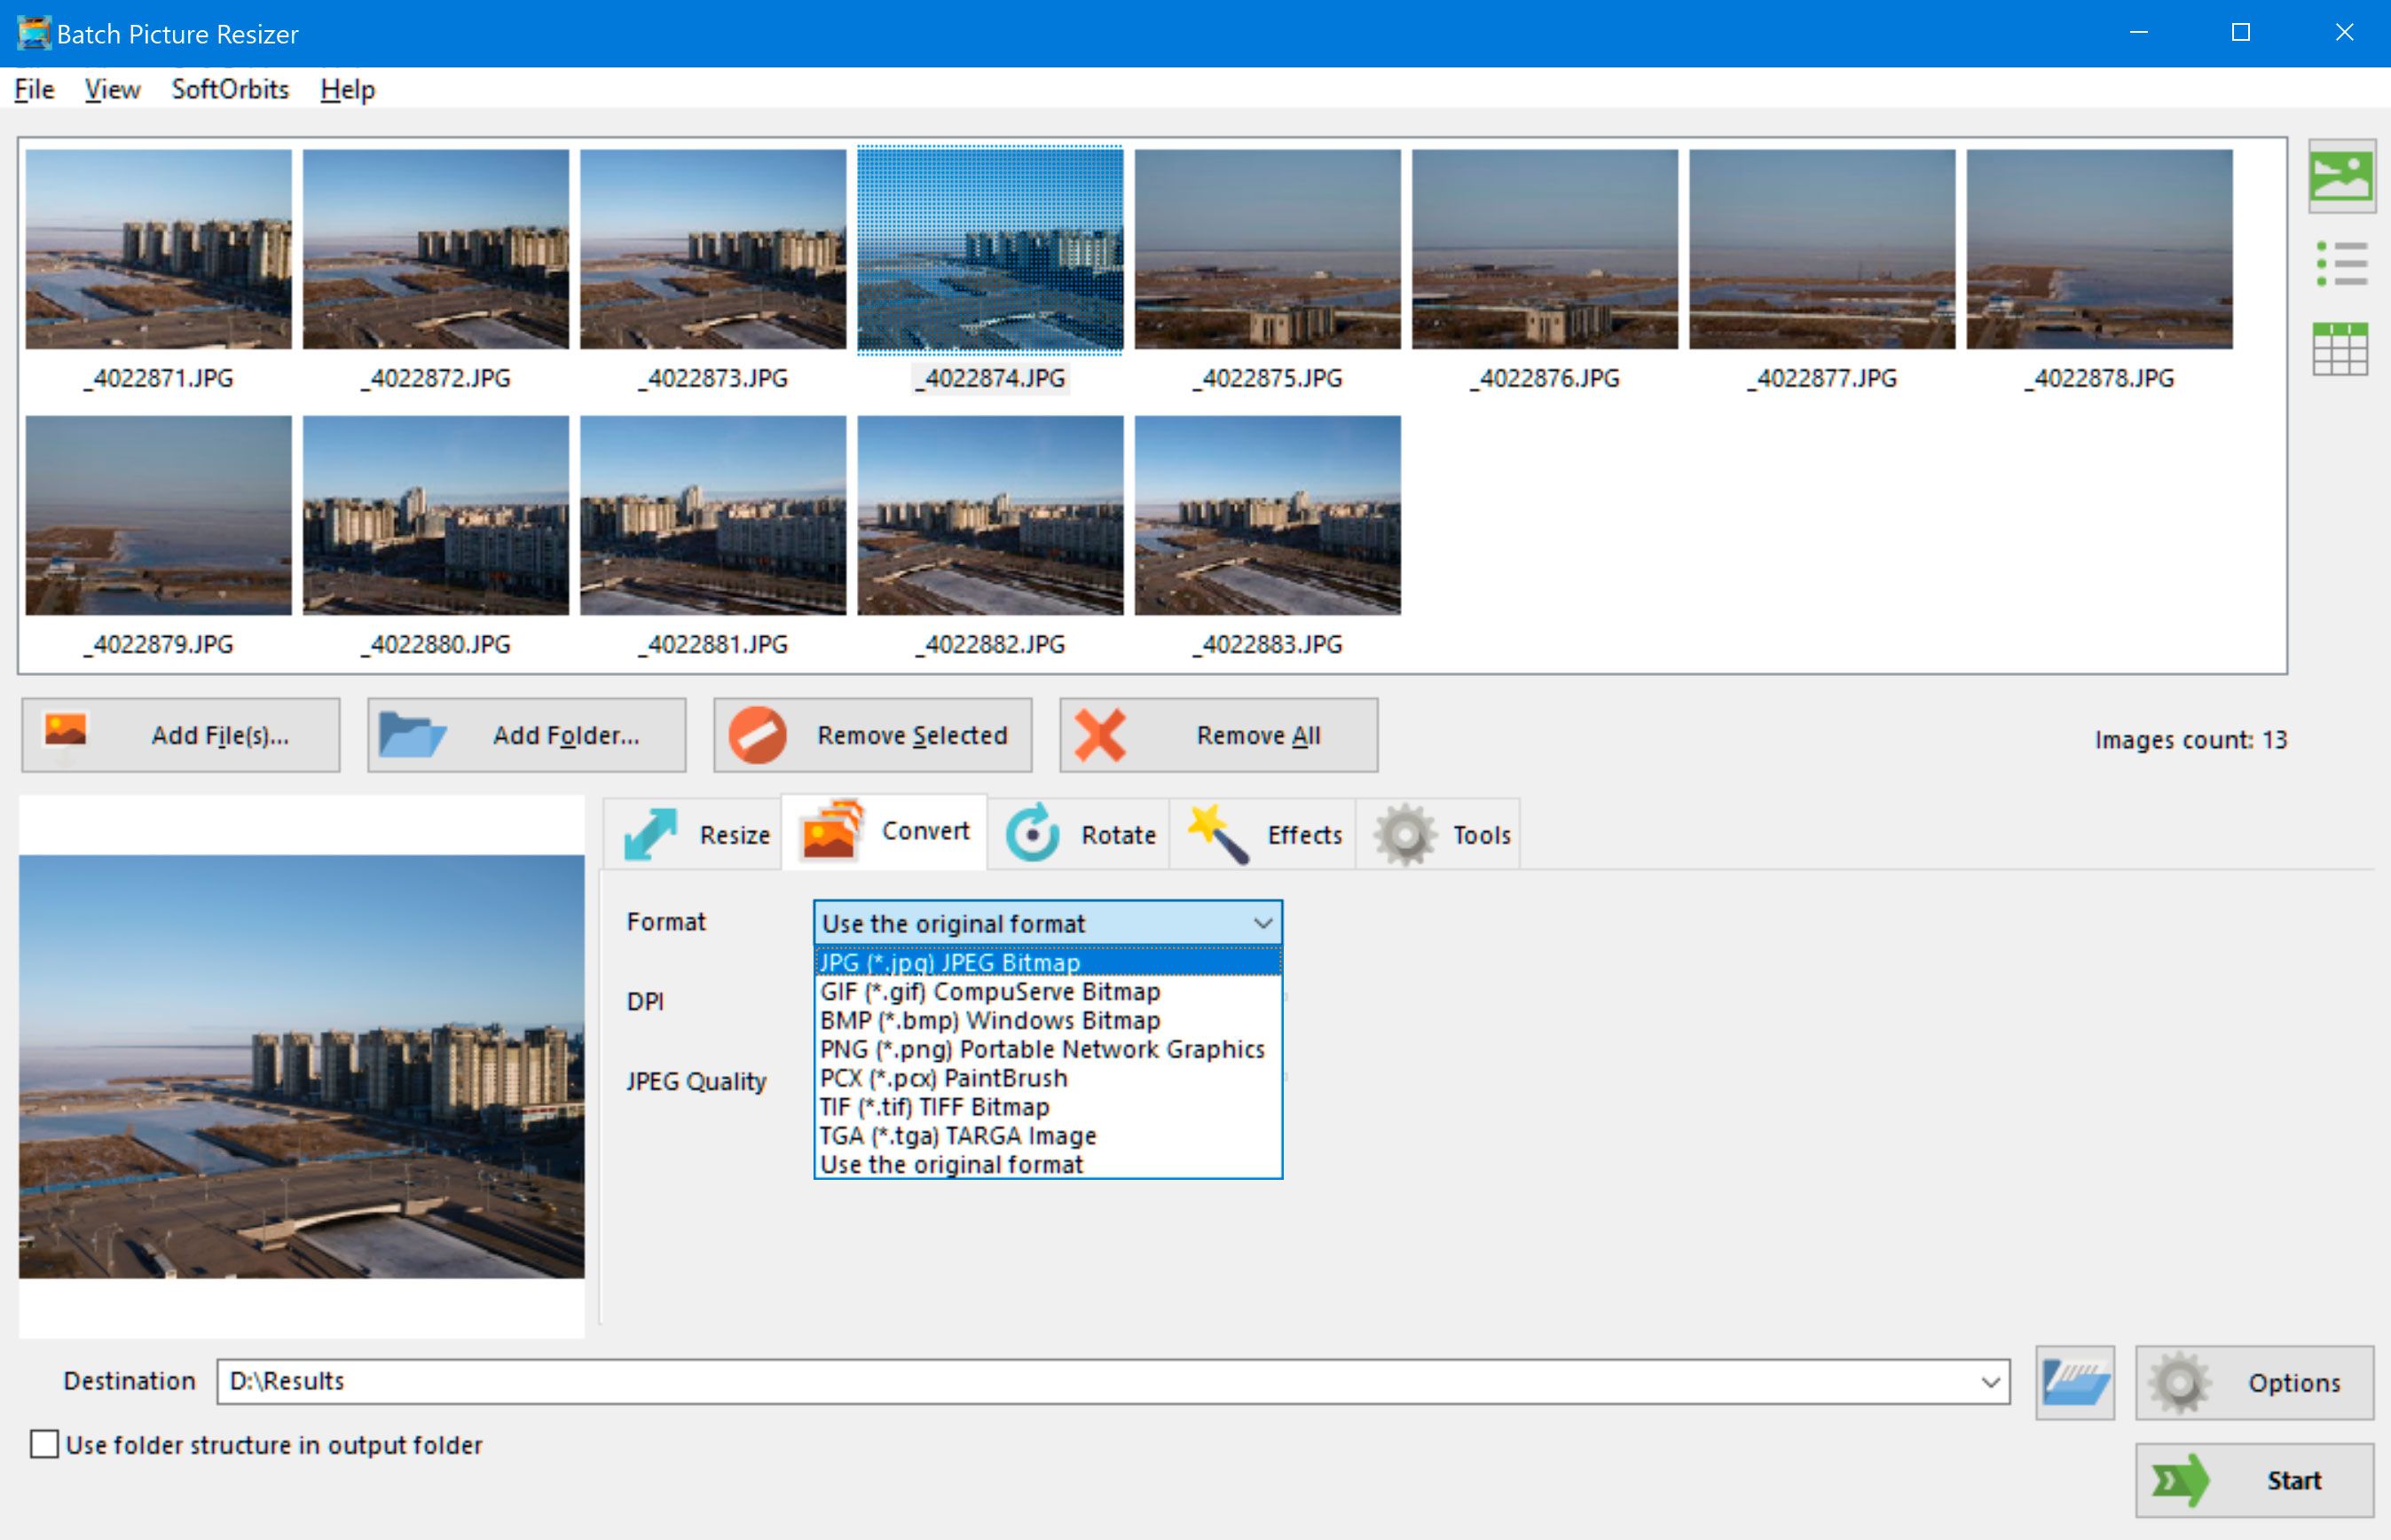Toggle Use folder structure in output
Image resolution: width=2391 pixels, height=1540 pixels.
click(x=45, y=1442)
